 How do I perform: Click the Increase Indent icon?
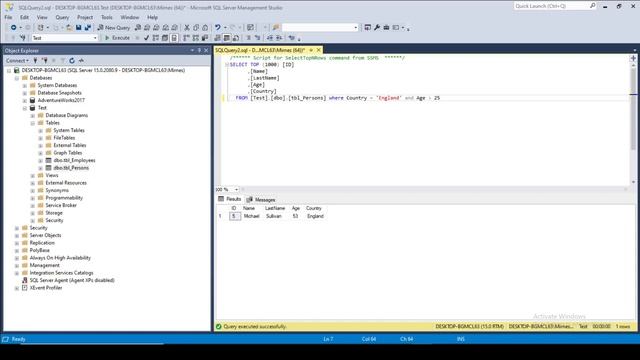click(x=279, y=38)
